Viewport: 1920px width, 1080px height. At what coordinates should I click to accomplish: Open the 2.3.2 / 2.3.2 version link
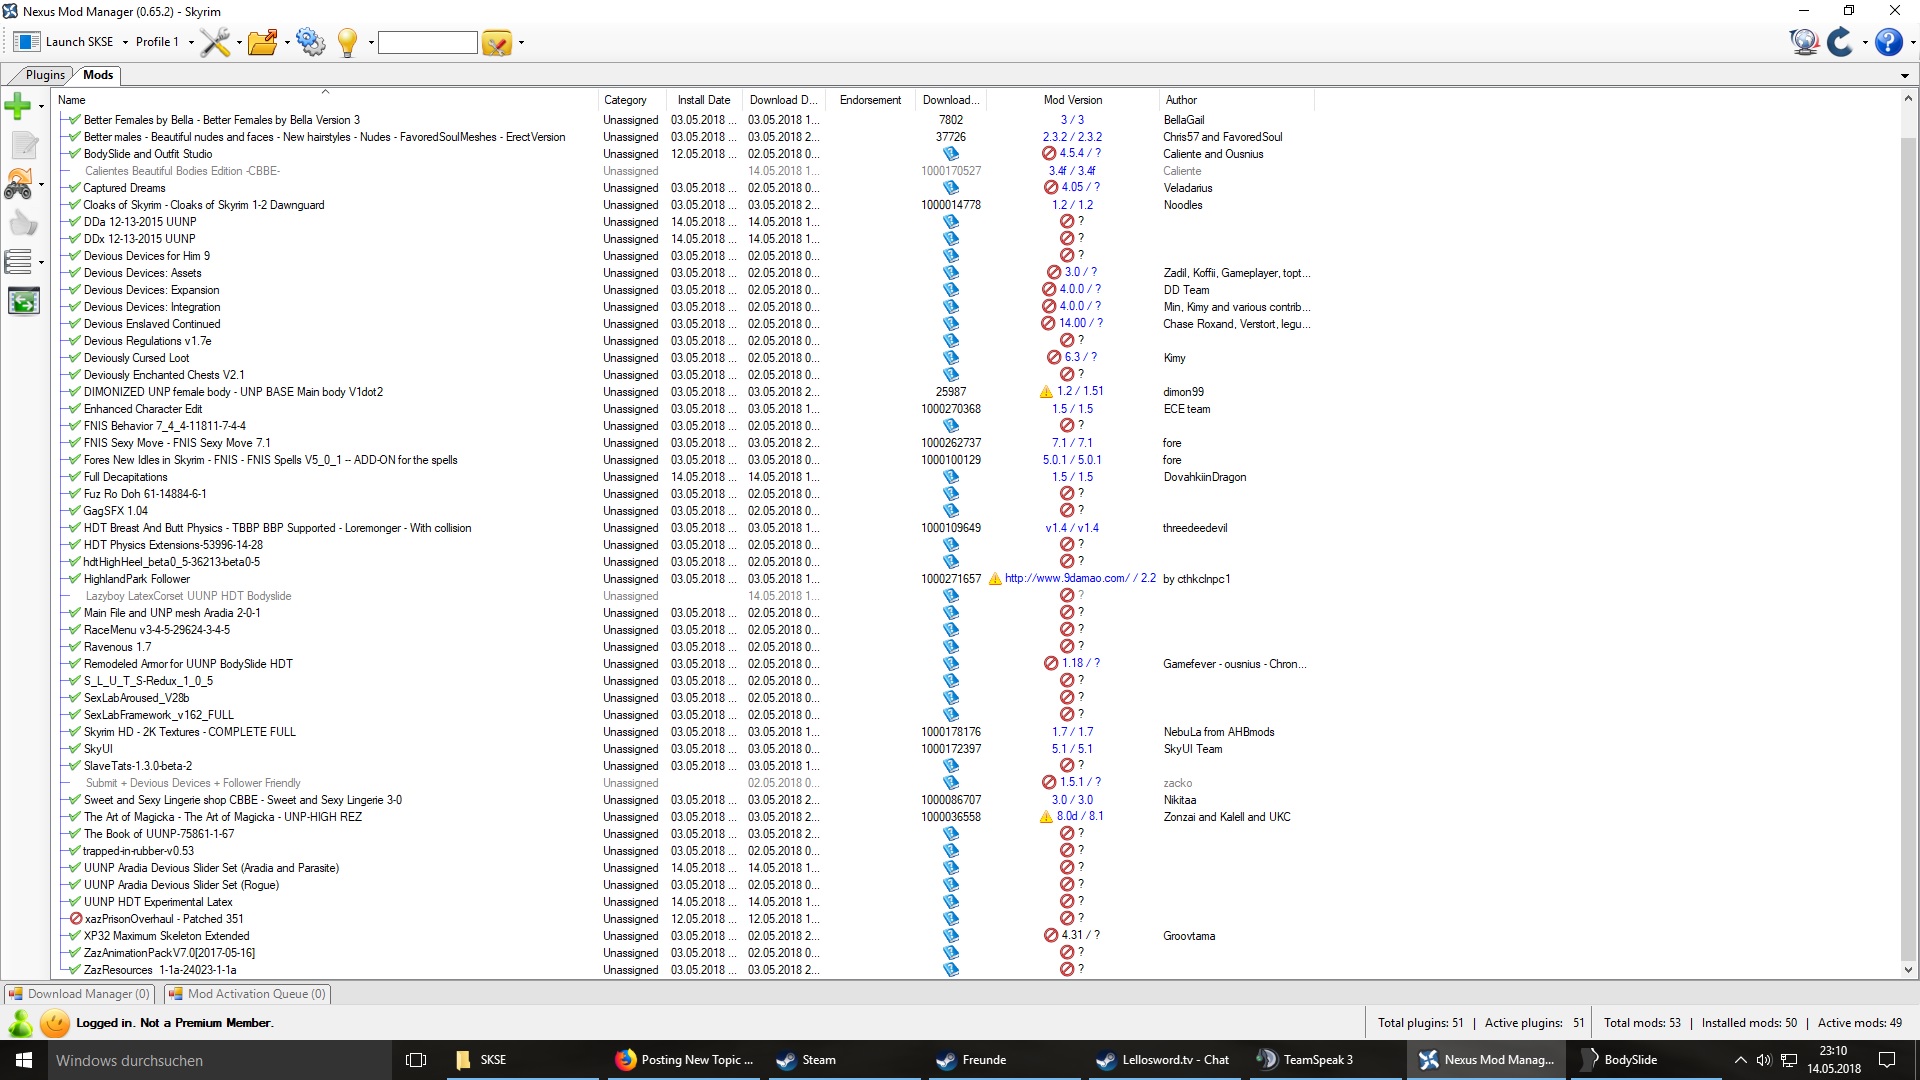click(x=1072, y=137)
